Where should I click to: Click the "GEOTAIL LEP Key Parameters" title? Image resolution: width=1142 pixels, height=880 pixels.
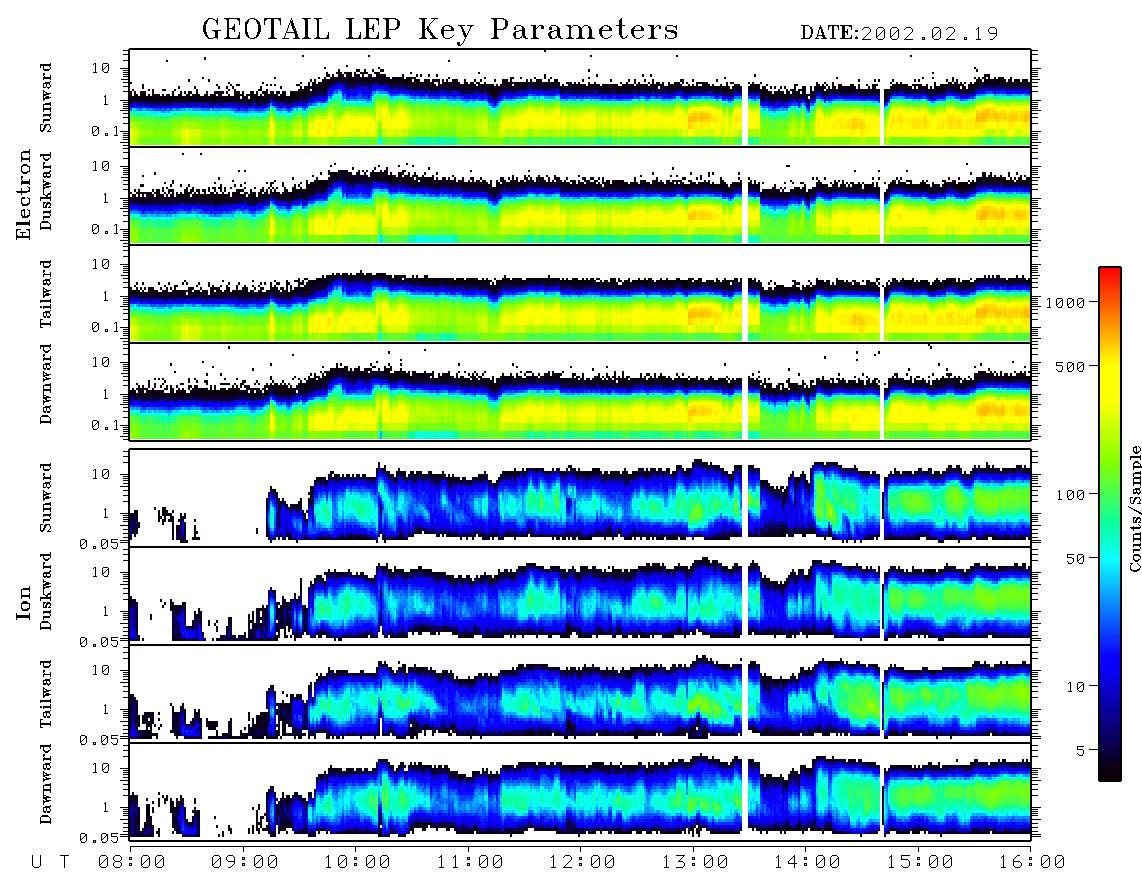[x=440, y=30]
